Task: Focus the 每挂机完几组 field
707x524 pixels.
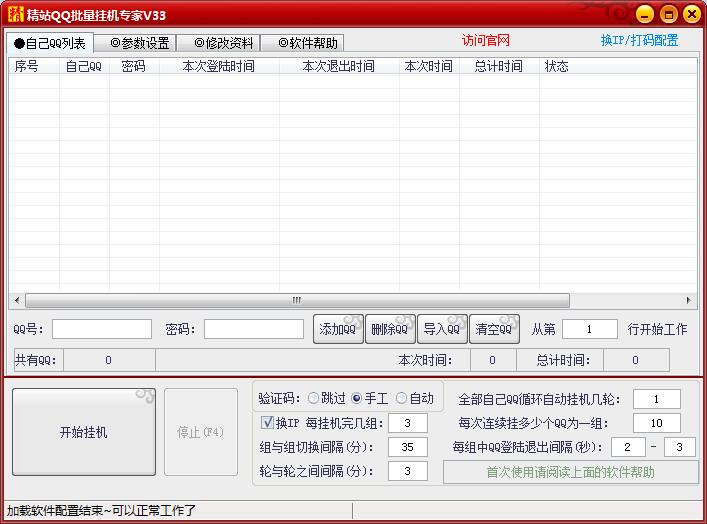Action: point(408,423)
